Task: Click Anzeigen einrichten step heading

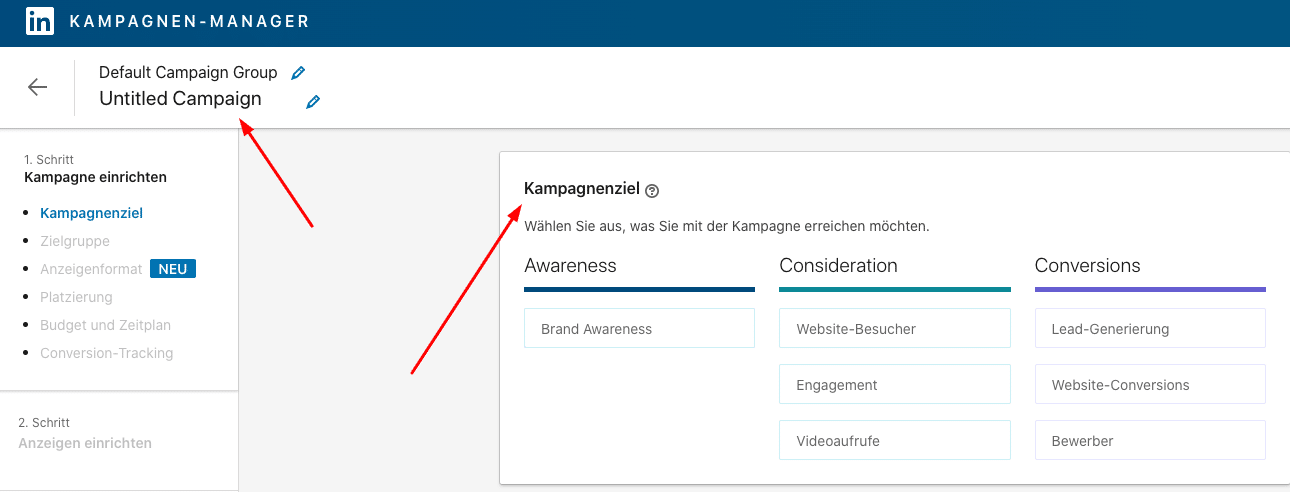Action: pos(85,443)
